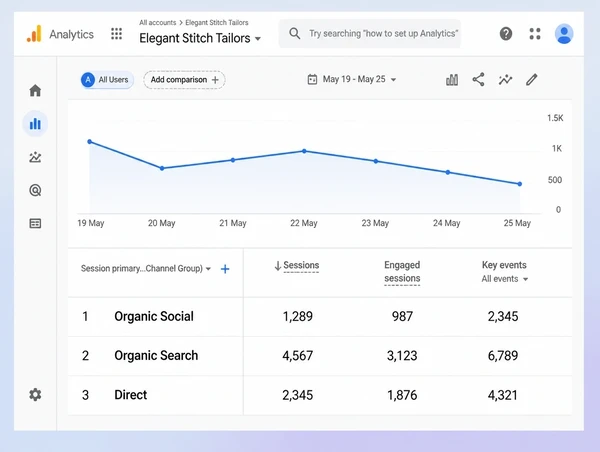Open Reports in the sidebar

[x=35, y=124]
